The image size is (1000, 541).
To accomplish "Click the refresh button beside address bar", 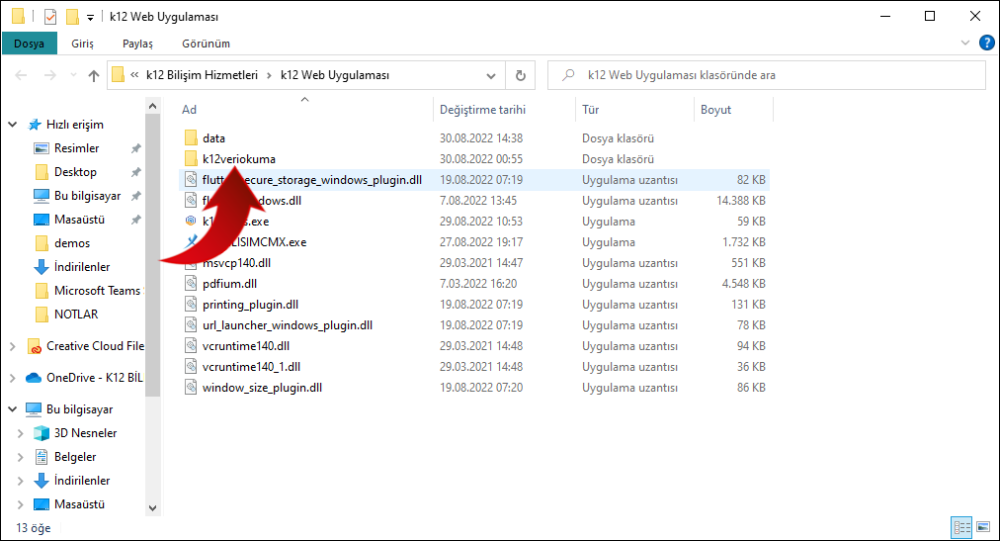I will tap(520, 75).
